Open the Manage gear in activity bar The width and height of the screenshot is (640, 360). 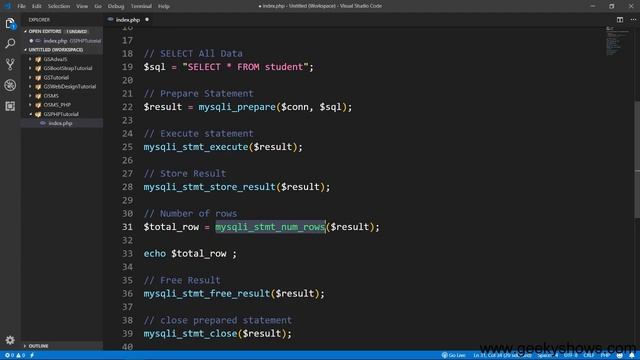(x=10, y=340)
